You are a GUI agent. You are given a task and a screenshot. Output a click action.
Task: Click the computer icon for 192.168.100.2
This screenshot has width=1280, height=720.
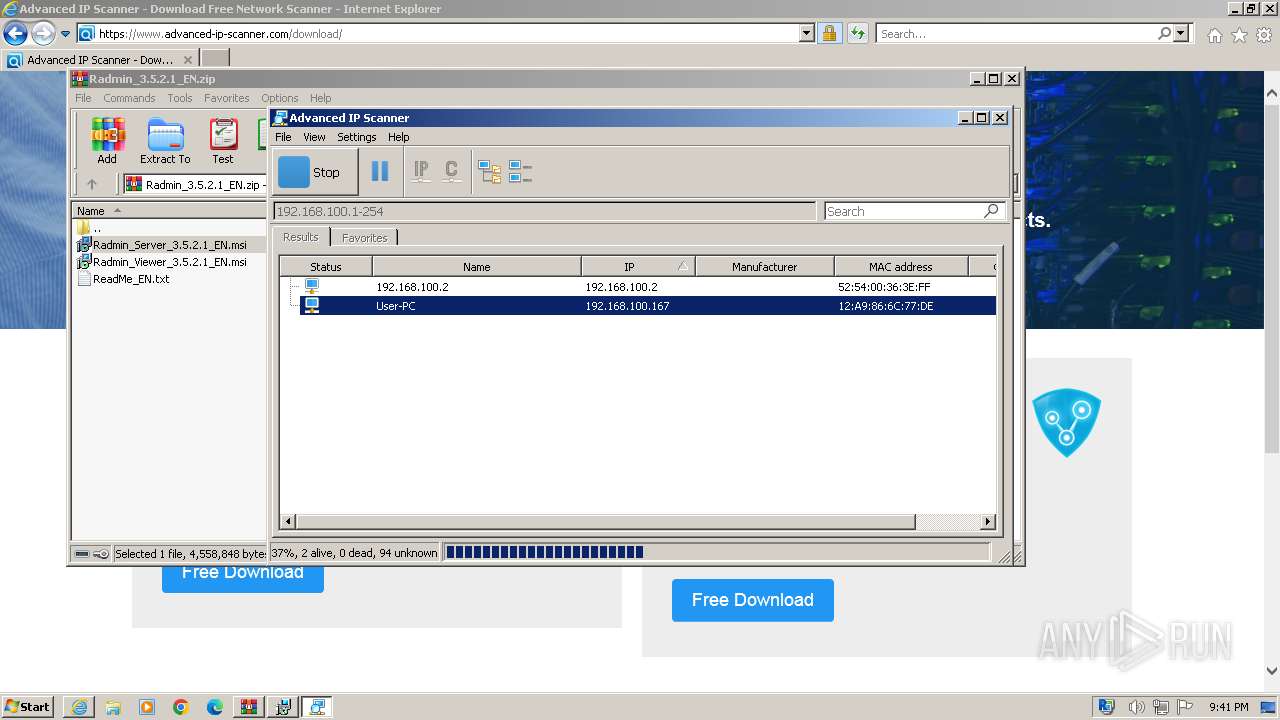click(x=311, y=287)
